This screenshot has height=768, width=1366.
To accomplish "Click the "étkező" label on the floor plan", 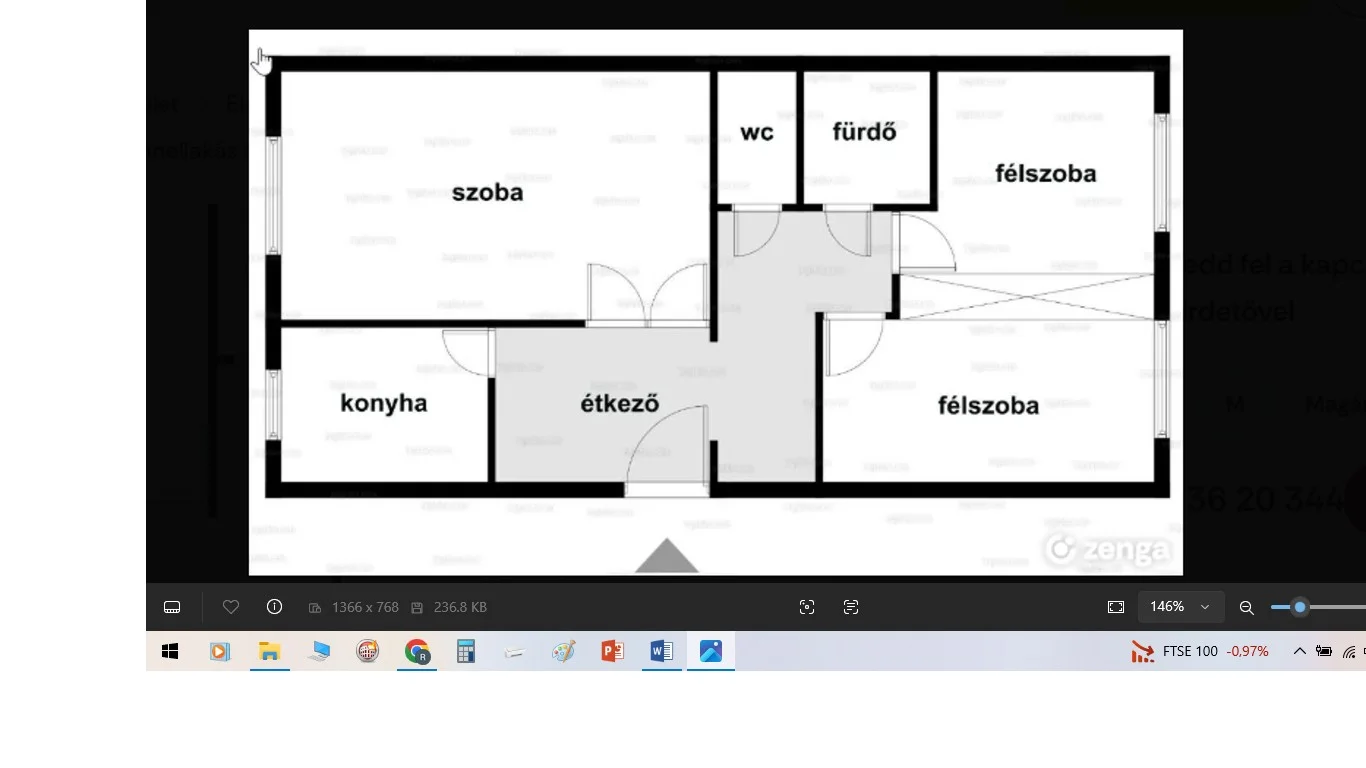I will (x=620, y=403).
